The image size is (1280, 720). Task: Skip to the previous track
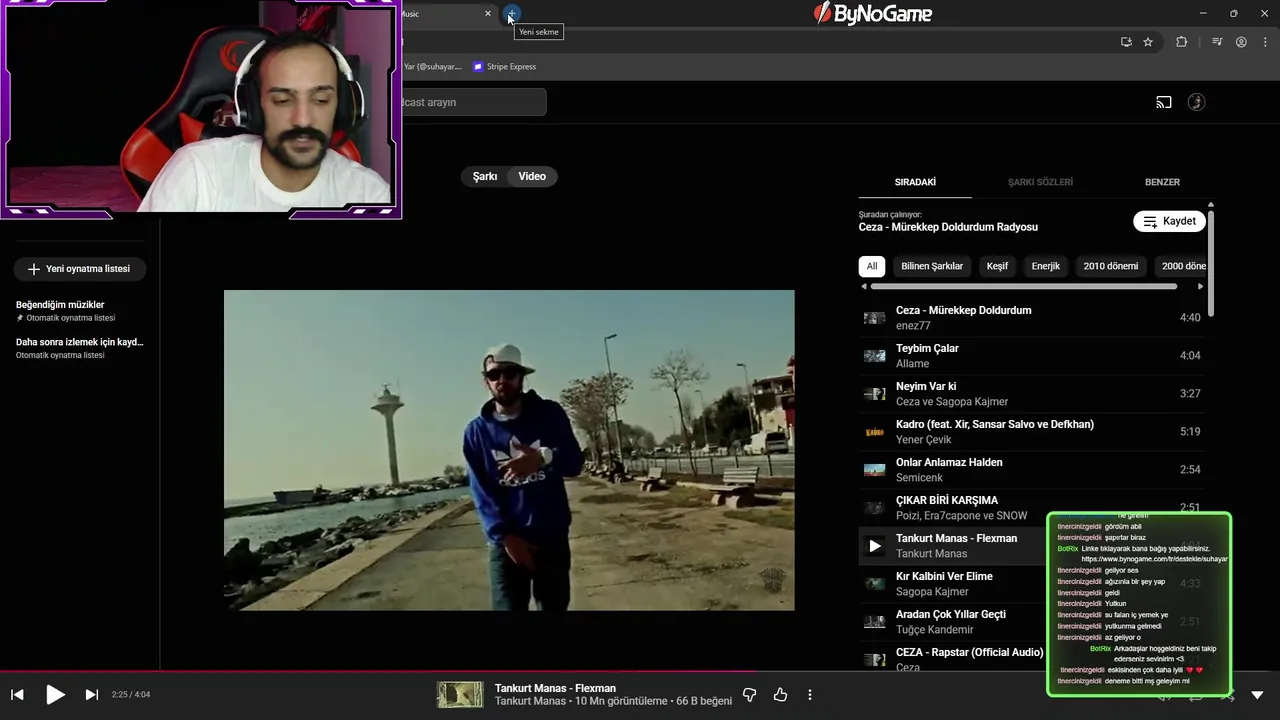(17, 694)
